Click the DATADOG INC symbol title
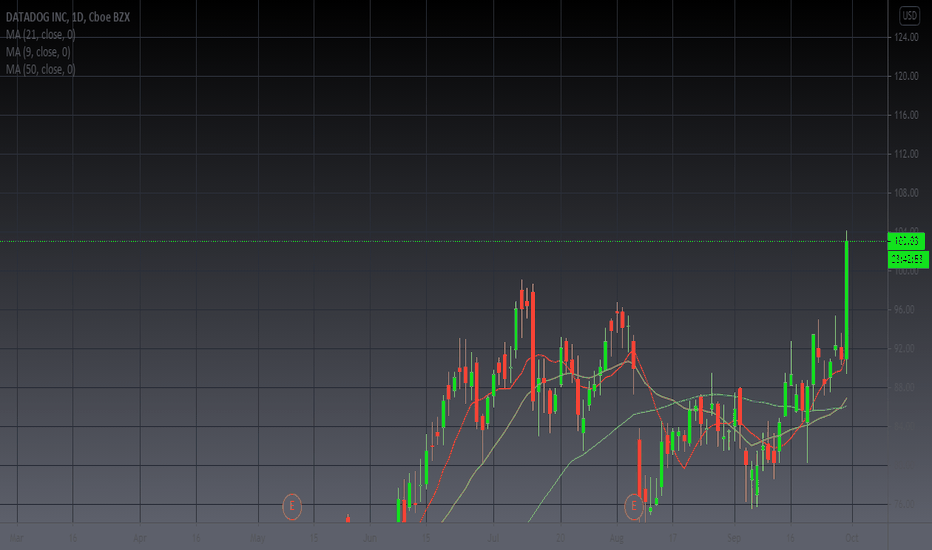 click(x=67, y=17)
